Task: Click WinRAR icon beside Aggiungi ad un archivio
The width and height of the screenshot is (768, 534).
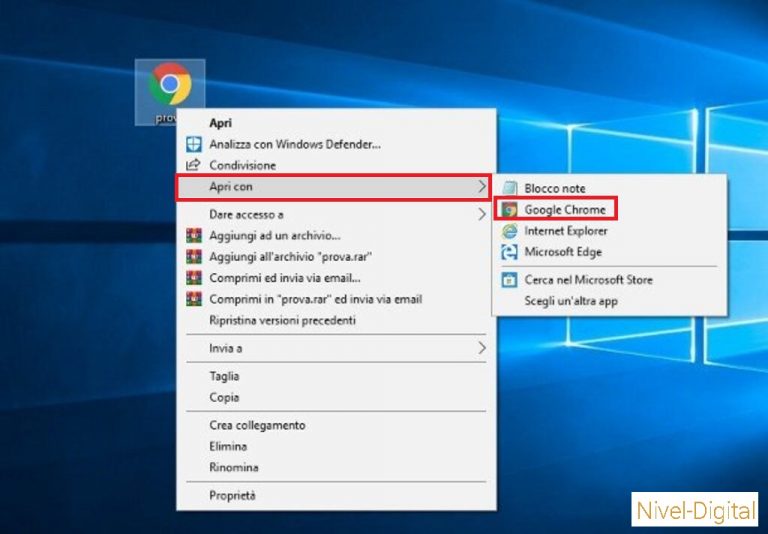Action: coord(194,236)
